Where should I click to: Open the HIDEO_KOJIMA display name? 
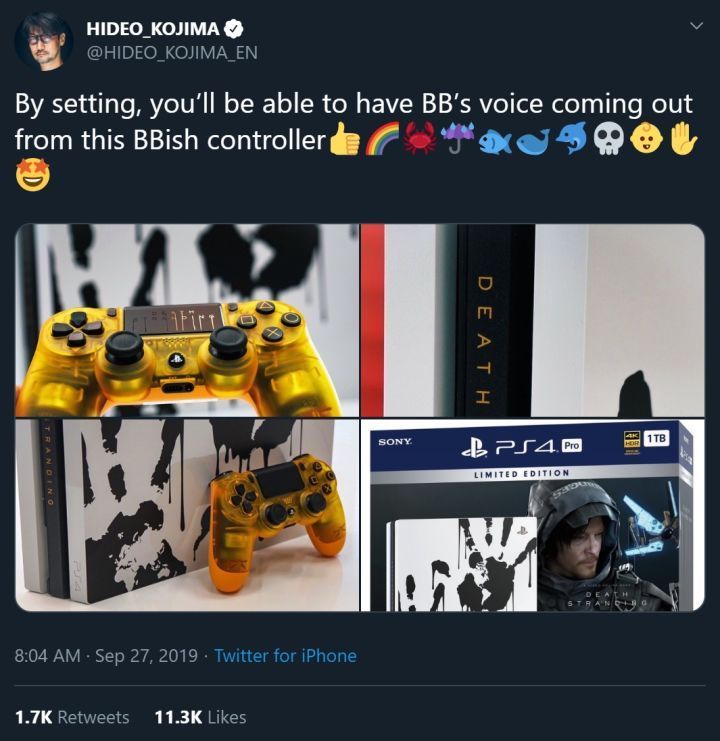[x=153, y=29]
